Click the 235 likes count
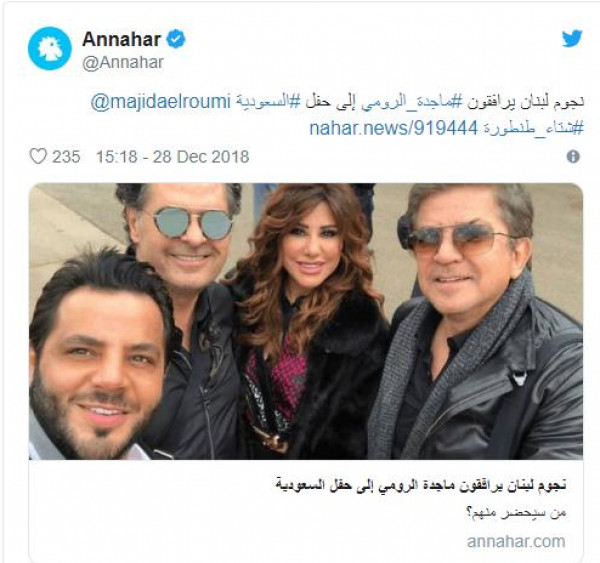The image size is (600, 563). 66,157
